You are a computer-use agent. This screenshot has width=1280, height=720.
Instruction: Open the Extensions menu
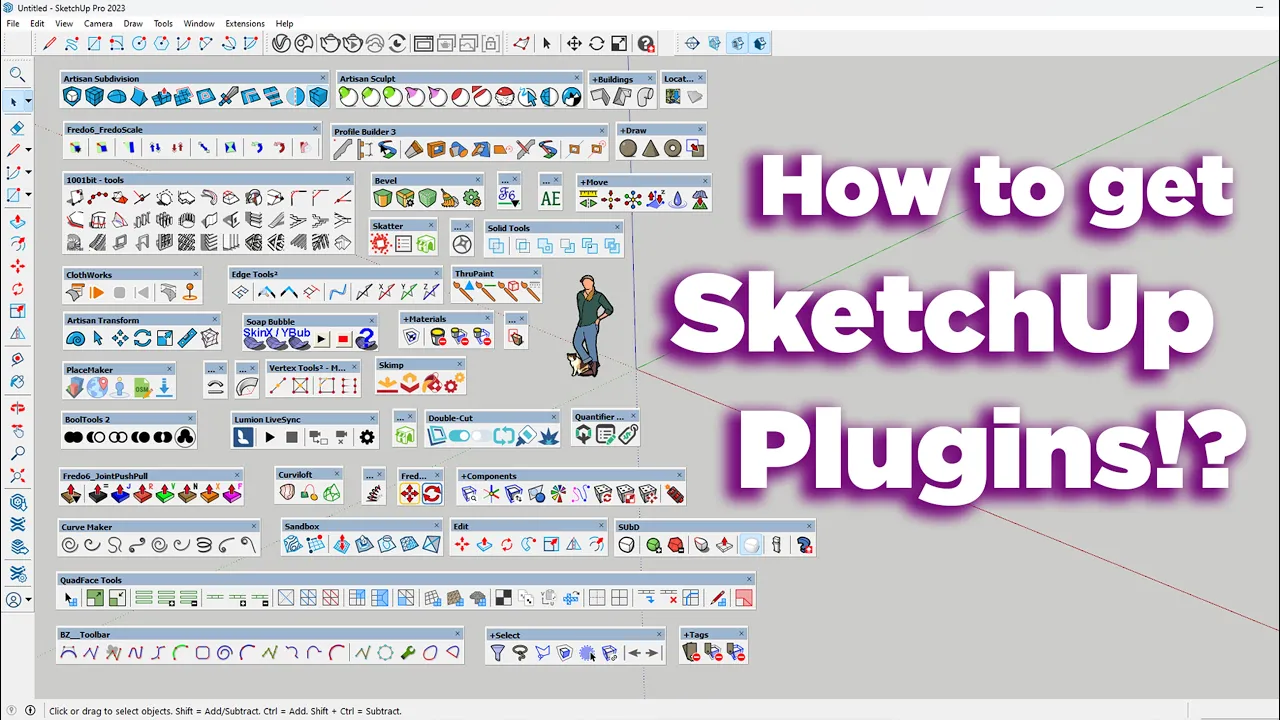click(245, 23)
